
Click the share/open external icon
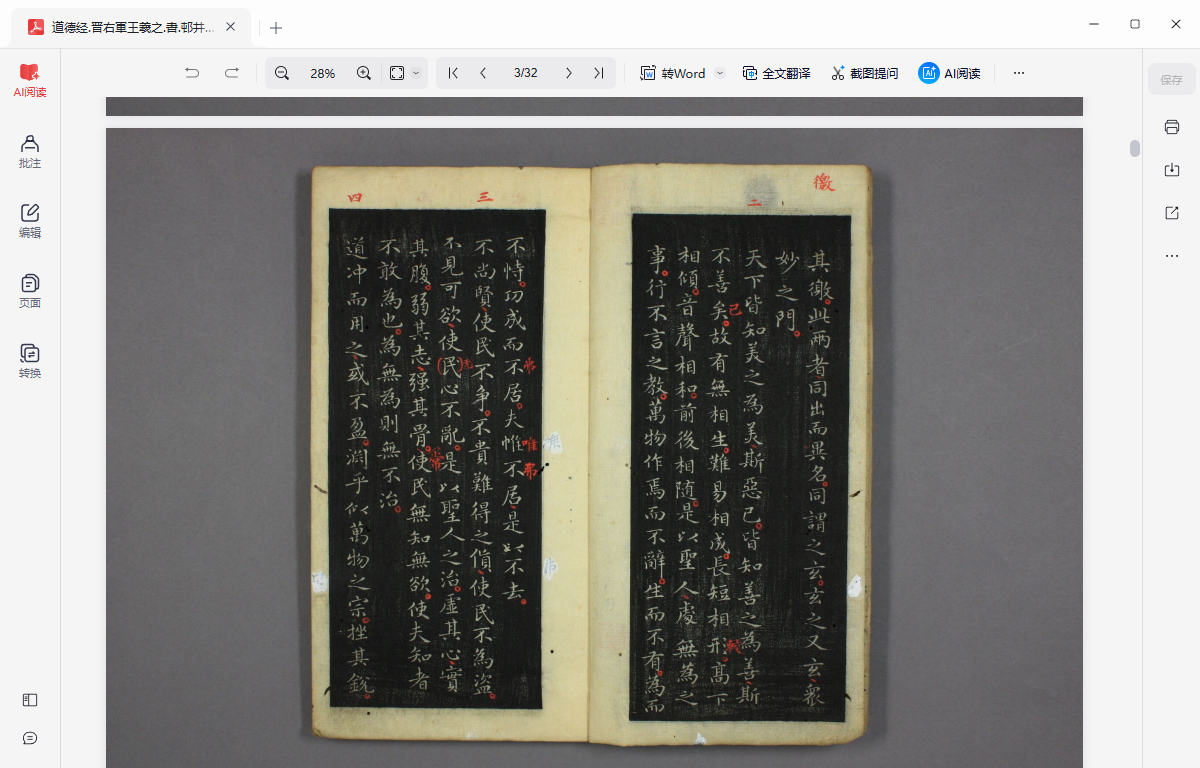[1172, 213]
